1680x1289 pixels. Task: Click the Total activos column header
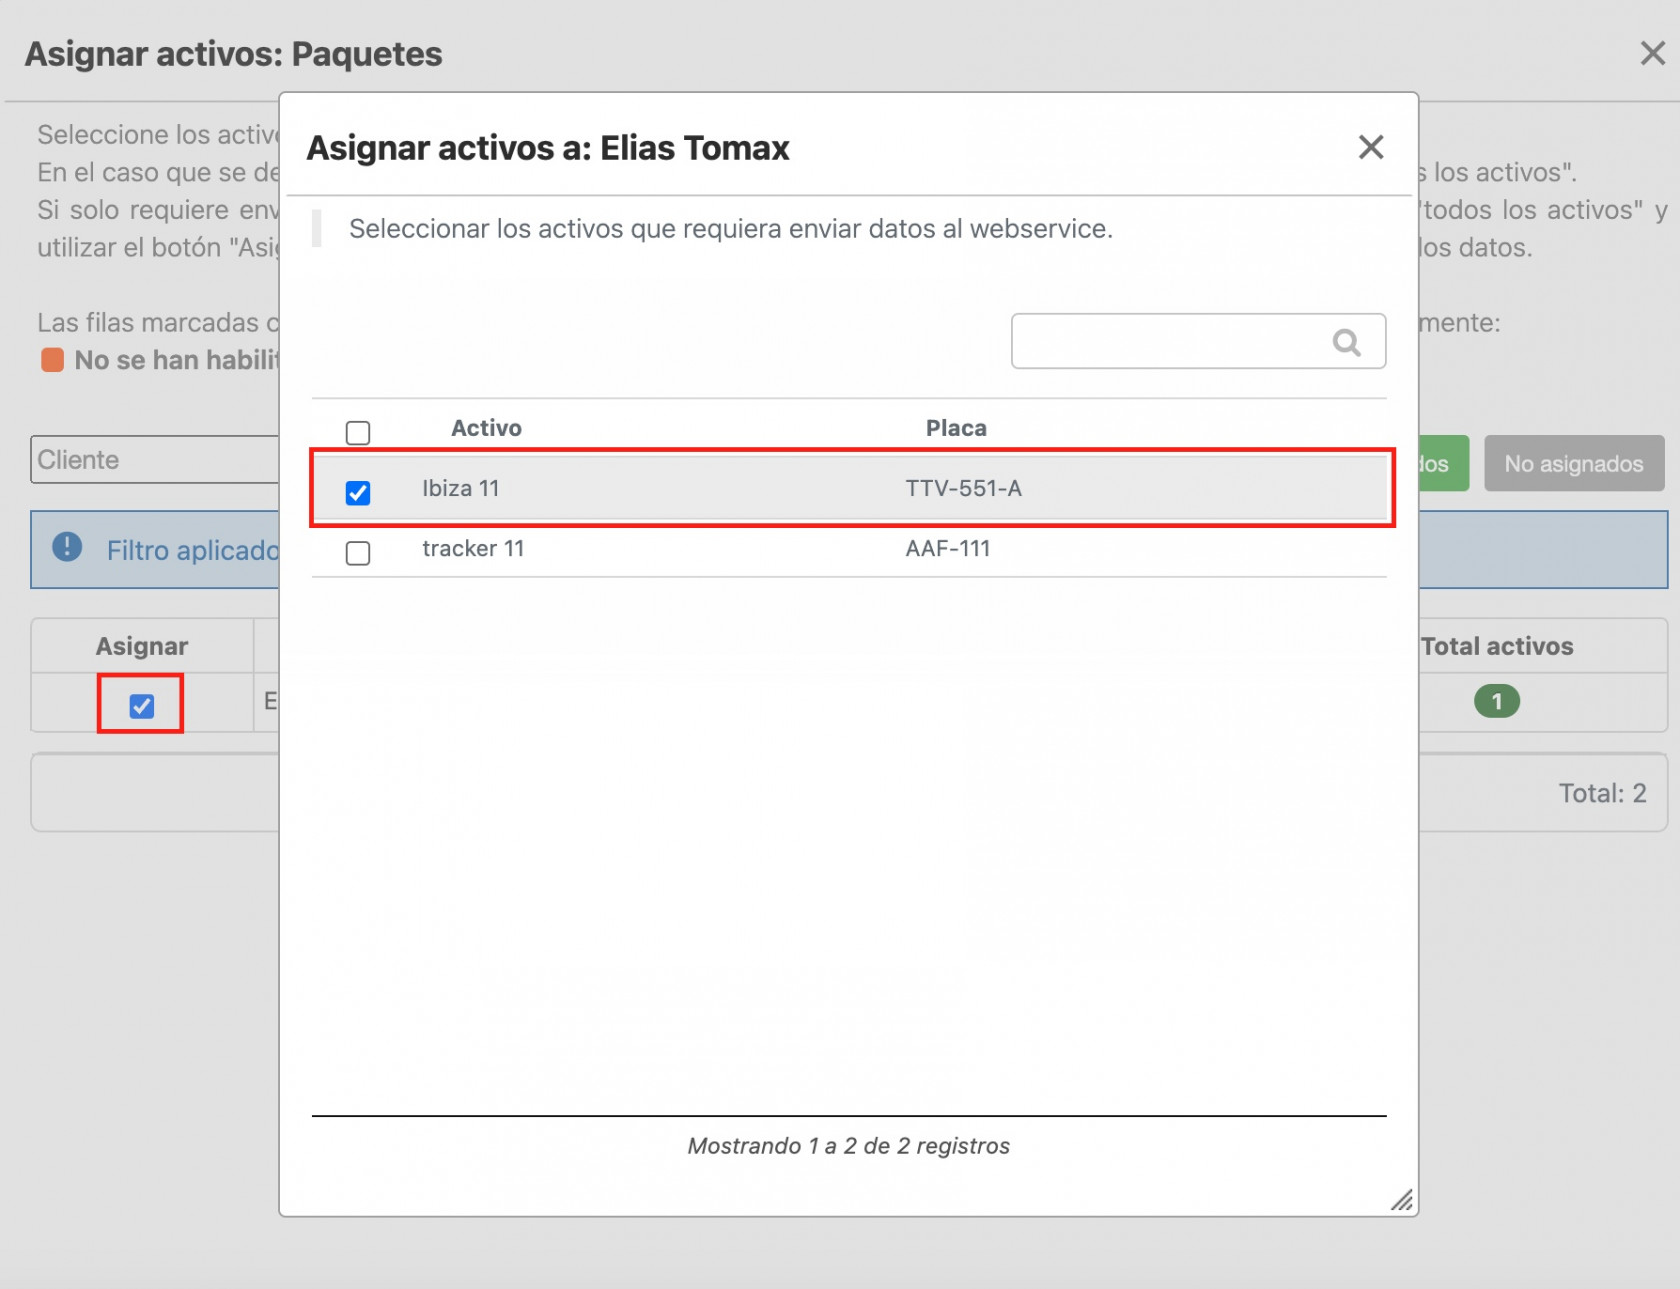(1497, 646)
